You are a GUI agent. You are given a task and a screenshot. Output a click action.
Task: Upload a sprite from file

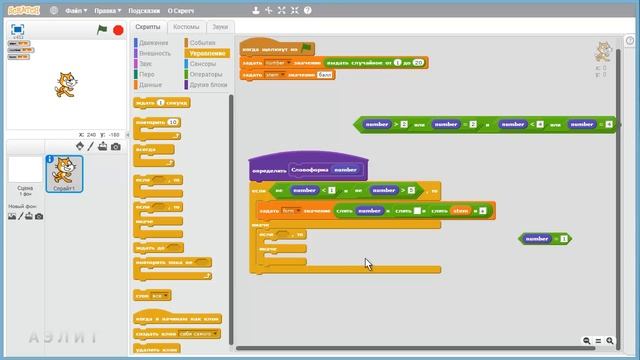pos(102,147)
